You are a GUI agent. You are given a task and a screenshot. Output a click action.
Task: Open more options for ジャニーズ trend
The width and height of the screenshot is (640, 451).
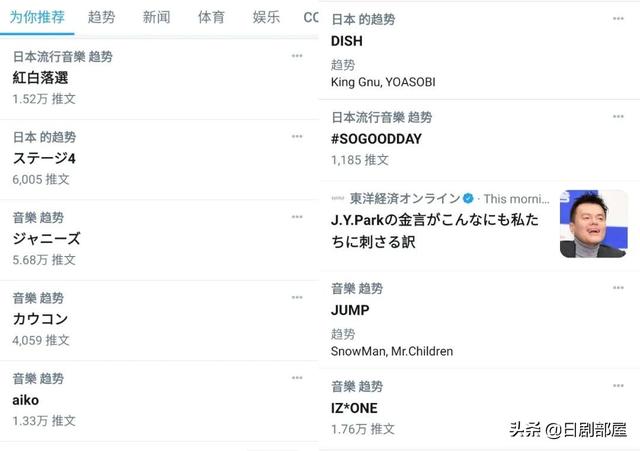(x=297, y=217)
